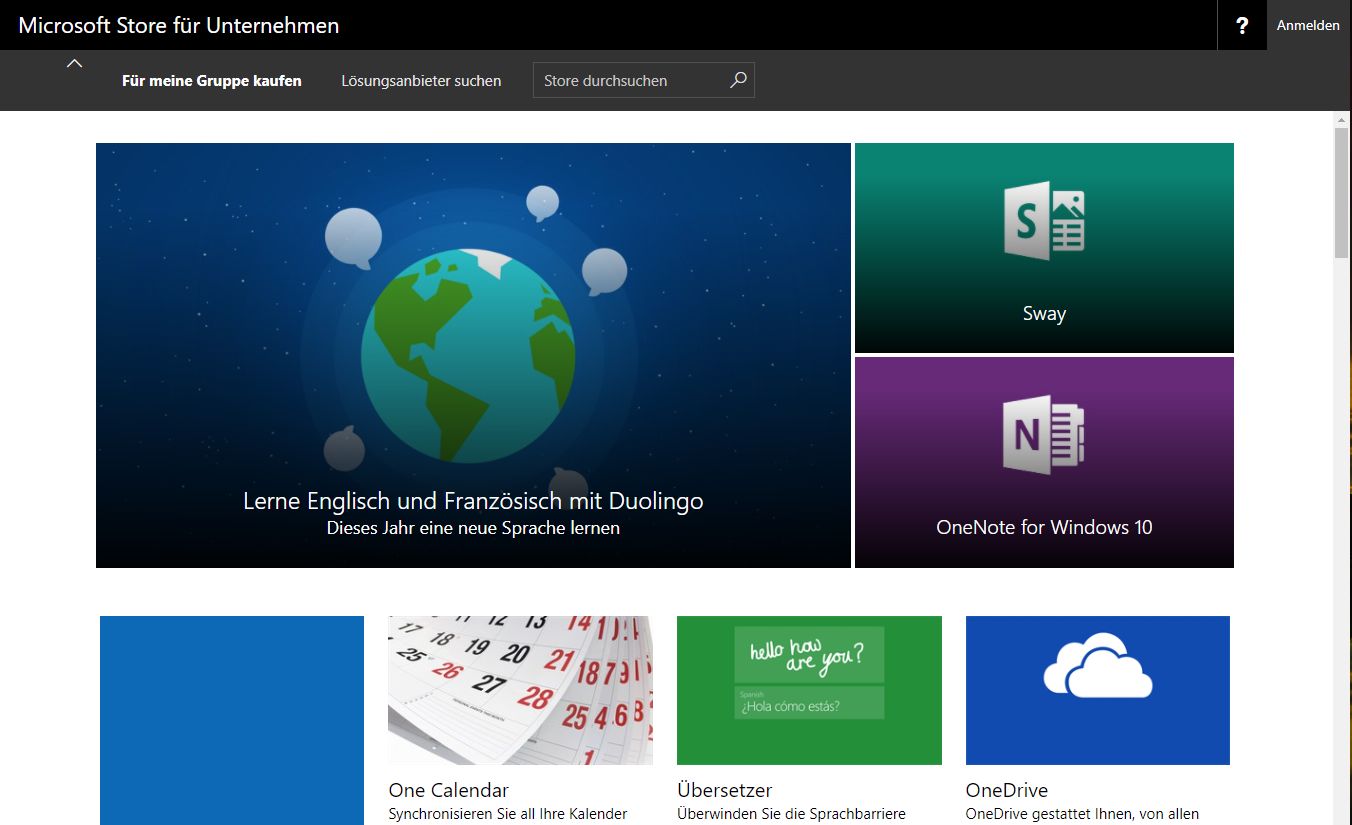Click the page scrollbar up arrow
Viewport: 1352px width, 825px height.
(1342, 120)
